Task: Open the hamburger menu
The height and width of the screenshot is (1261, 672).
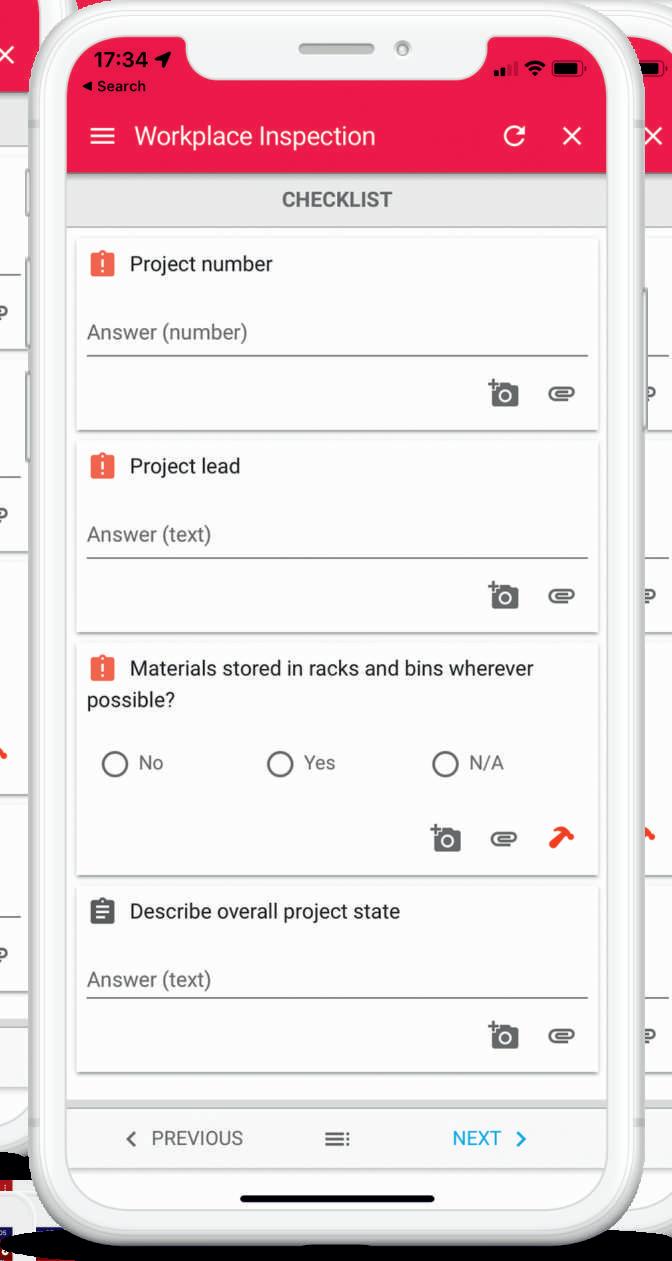Action: click(102, 136)
